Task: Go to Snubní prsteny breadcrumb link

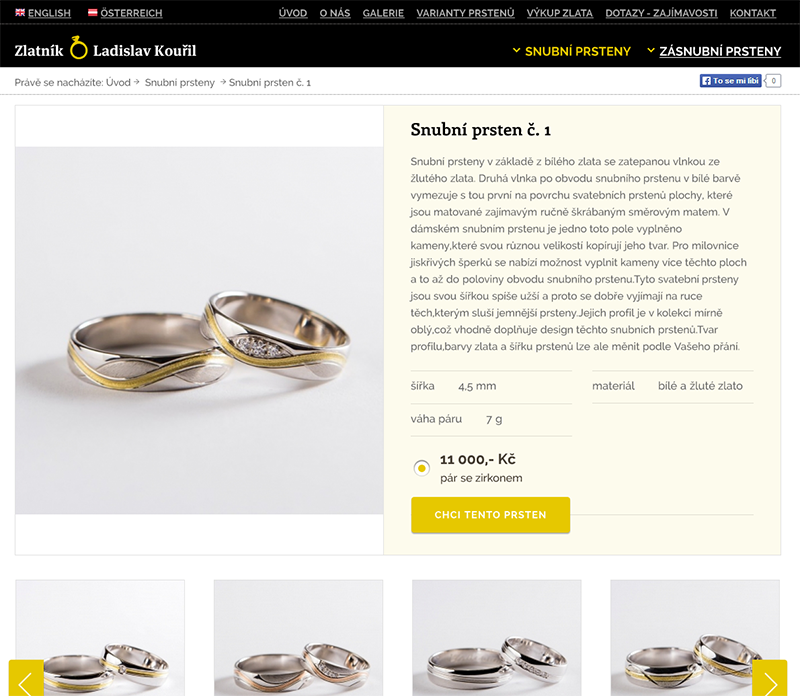Action: [x=180, y=83]
